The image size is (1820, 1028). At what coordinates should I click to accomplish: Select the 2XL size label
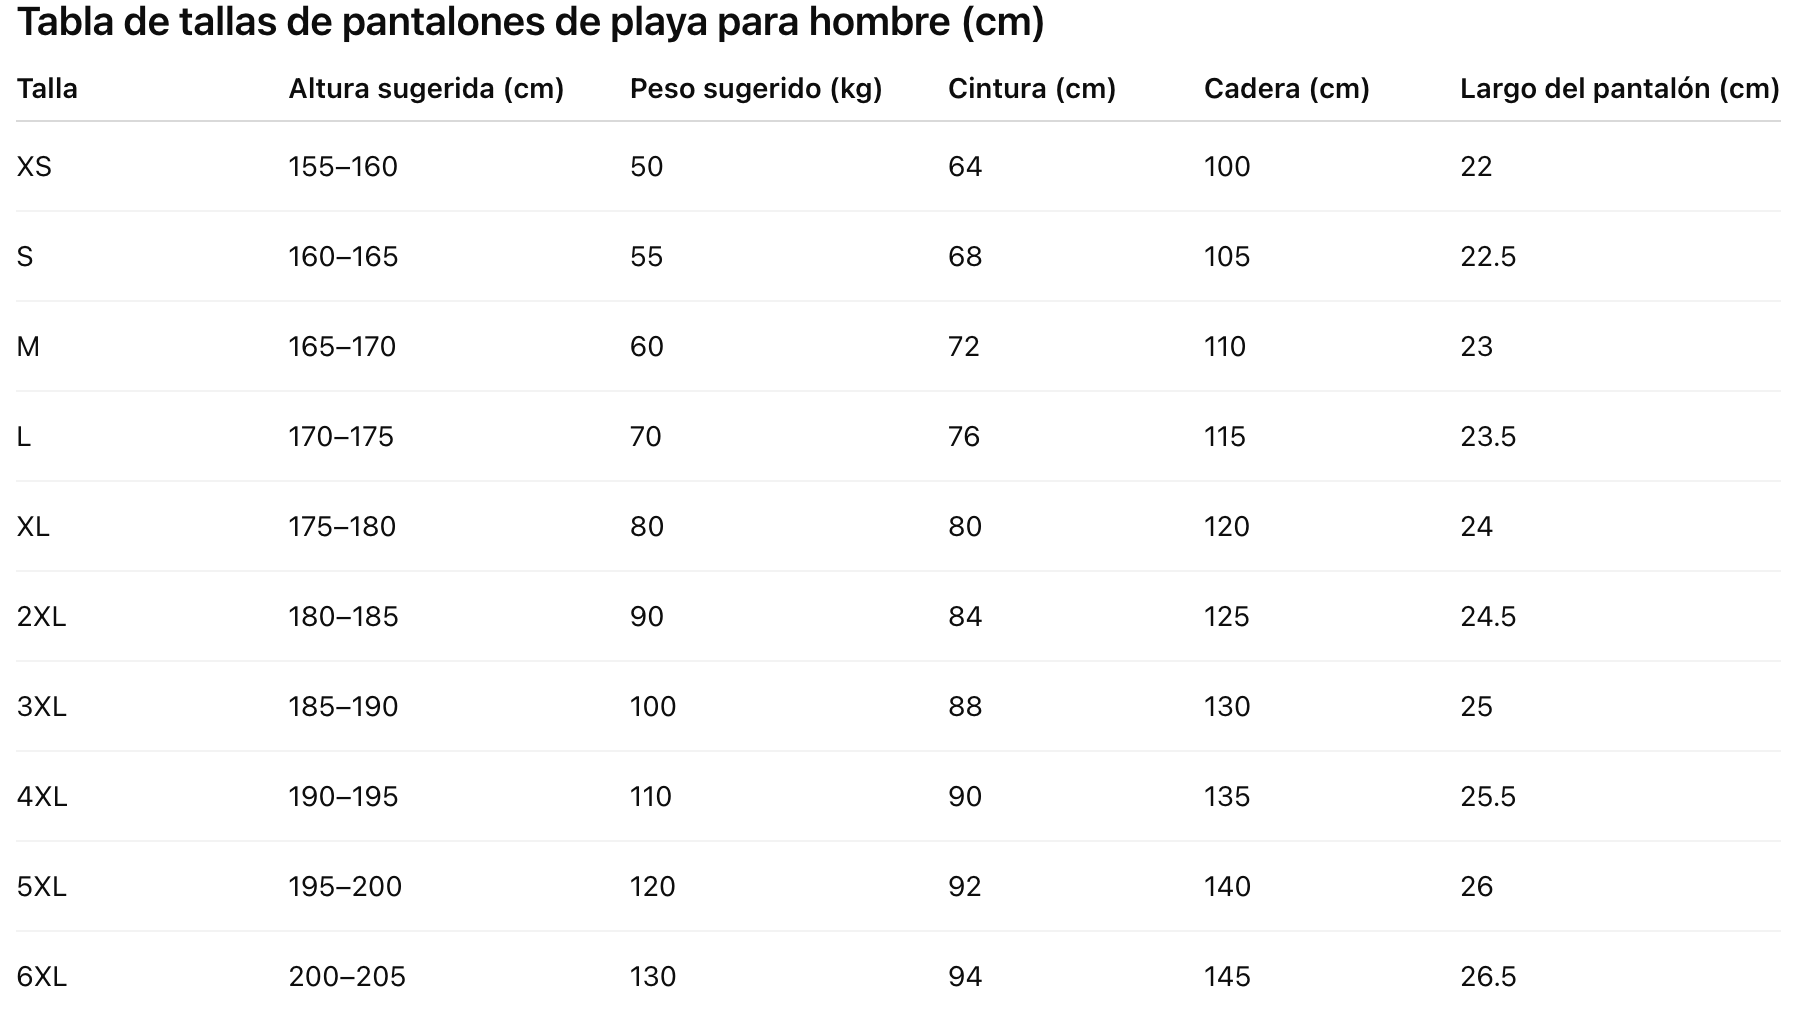[x=41, y=617]
